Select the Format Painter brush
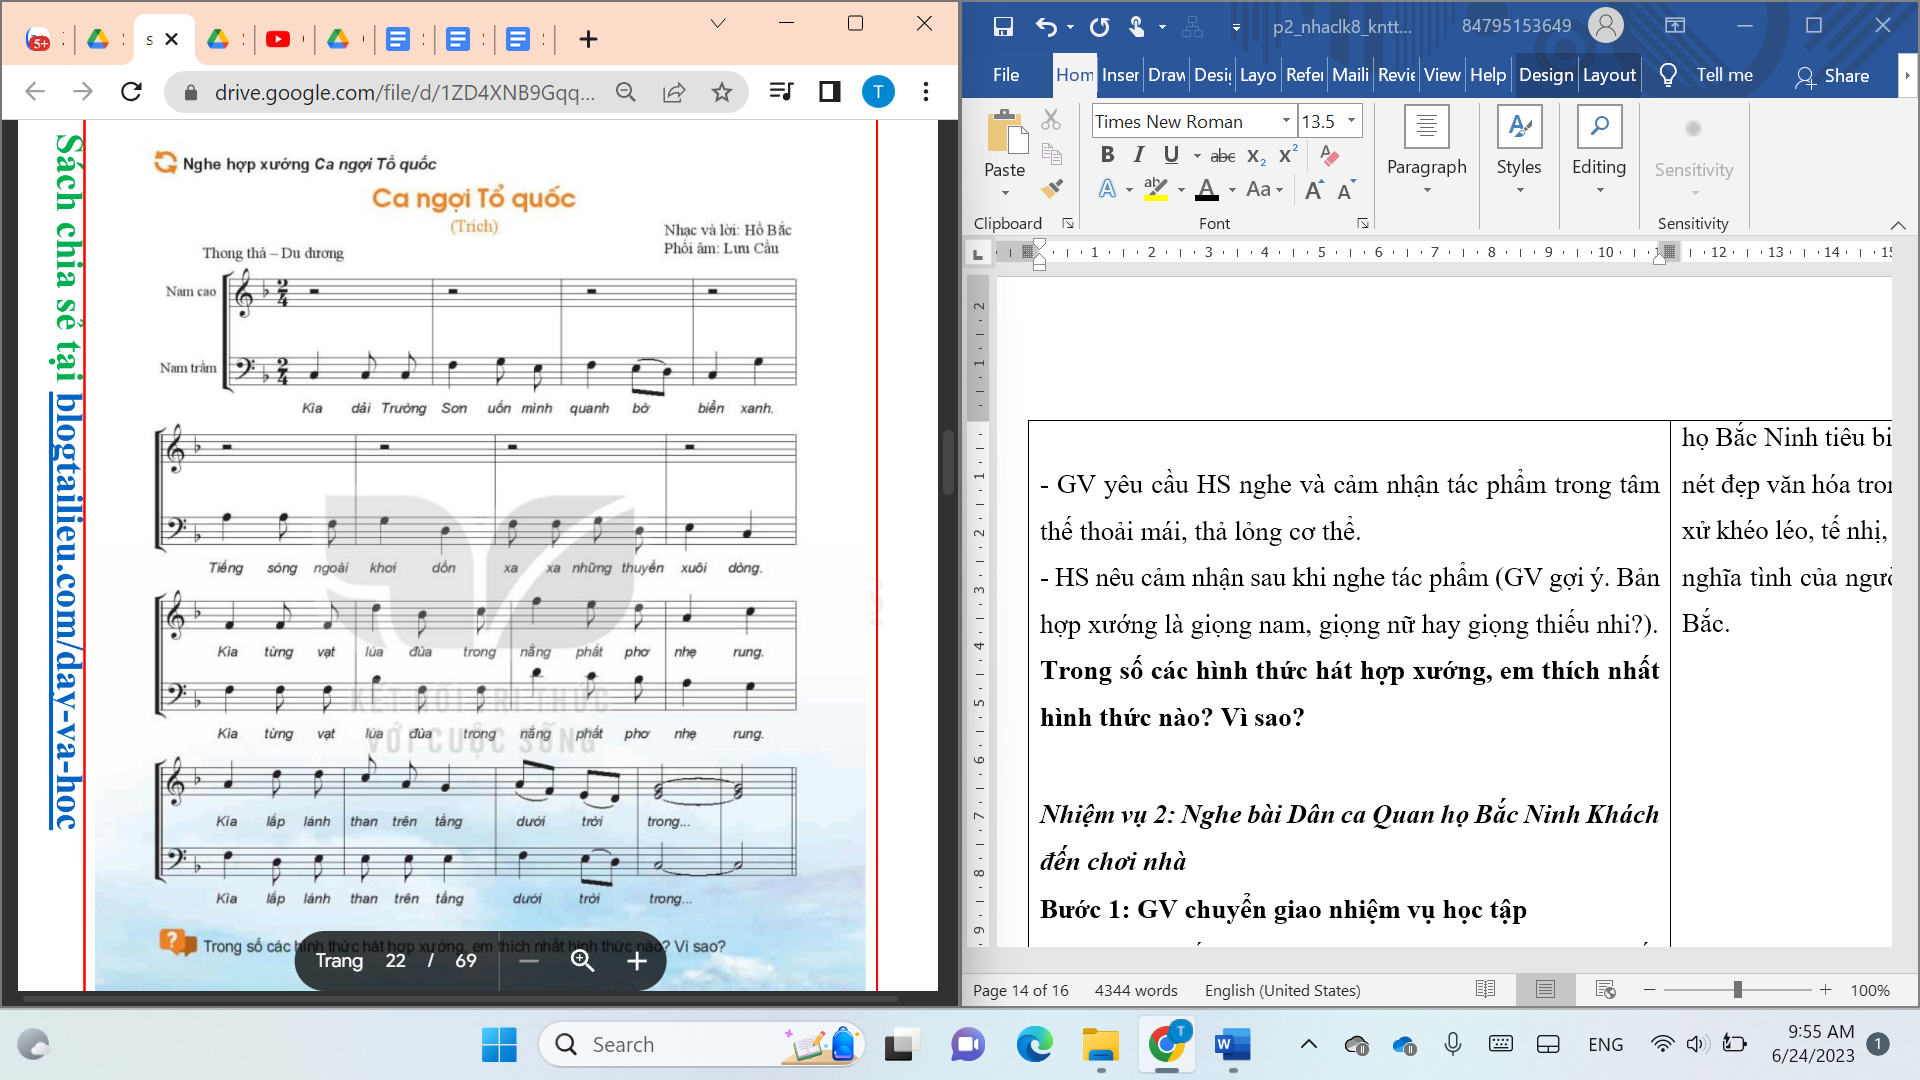 point(1051,187)
